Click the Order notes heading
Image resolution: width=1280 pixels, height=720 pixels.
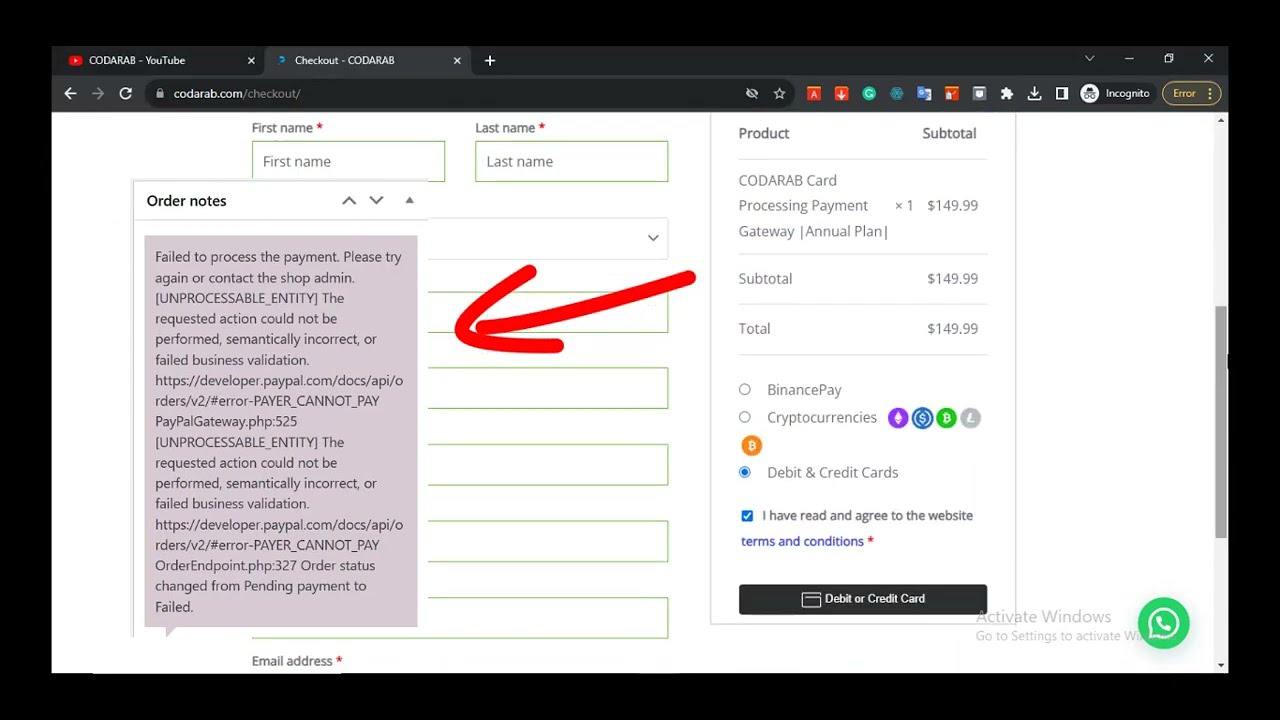[x=187, y=201]
